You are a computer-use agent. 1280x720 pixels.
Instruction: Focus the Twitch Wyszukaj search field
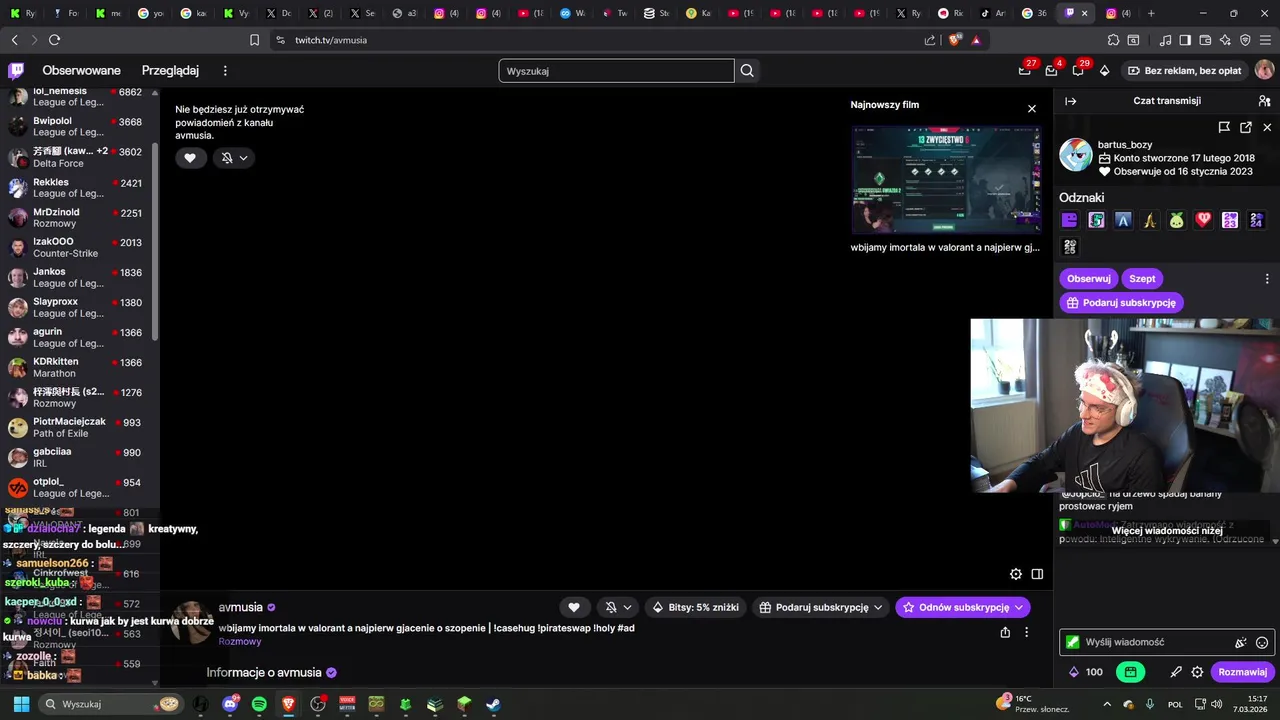(616, 71)
